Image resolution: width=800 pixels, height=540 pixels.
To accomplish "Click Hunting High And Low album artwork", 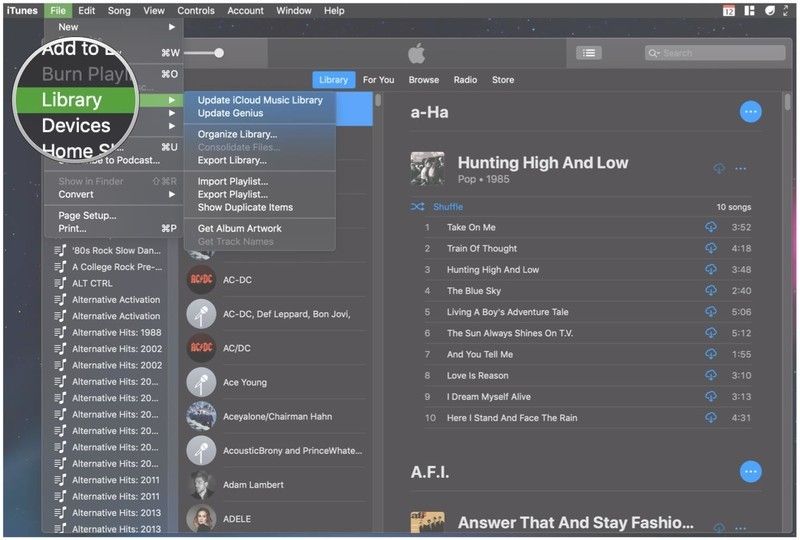I will (x=428, y=168).
